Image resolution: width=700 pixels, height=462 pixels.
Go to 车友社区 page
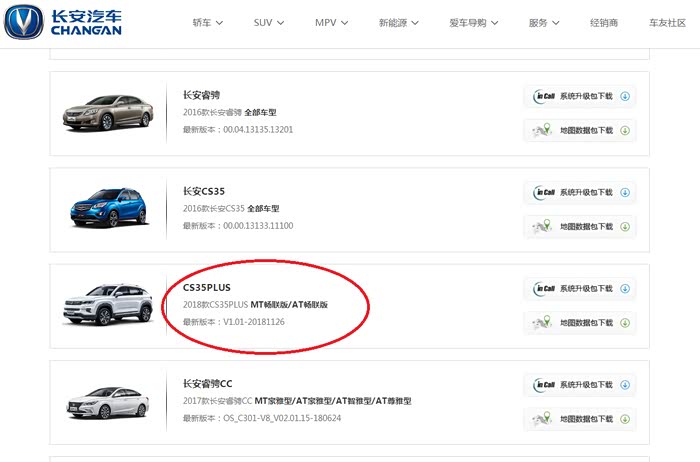click(x=667, y=23)
